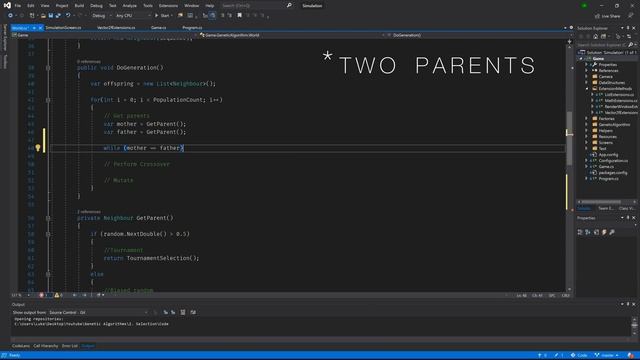
Task: Switch to the Game.cs tab
Action: pos(158,28)
